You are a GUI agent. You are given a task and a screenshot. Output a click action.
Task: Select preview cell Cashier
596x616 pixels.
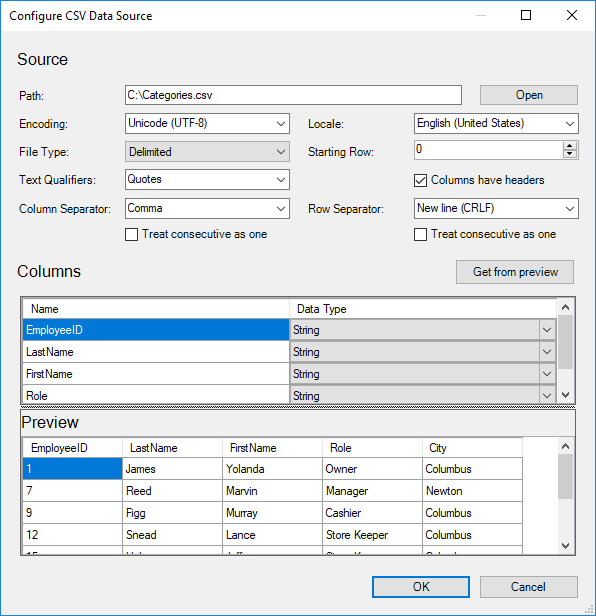372,513
